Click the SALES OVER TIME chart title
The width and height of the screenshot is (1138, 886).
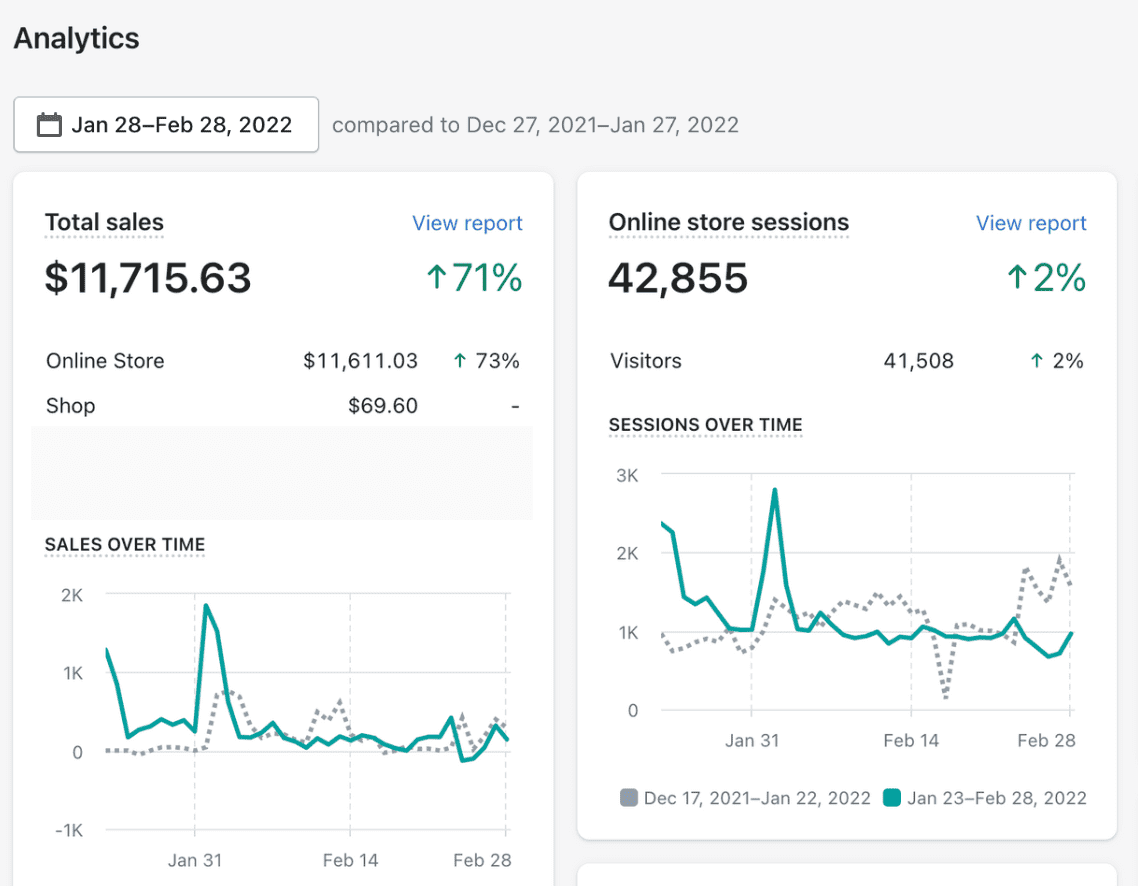tap(125, 544)
